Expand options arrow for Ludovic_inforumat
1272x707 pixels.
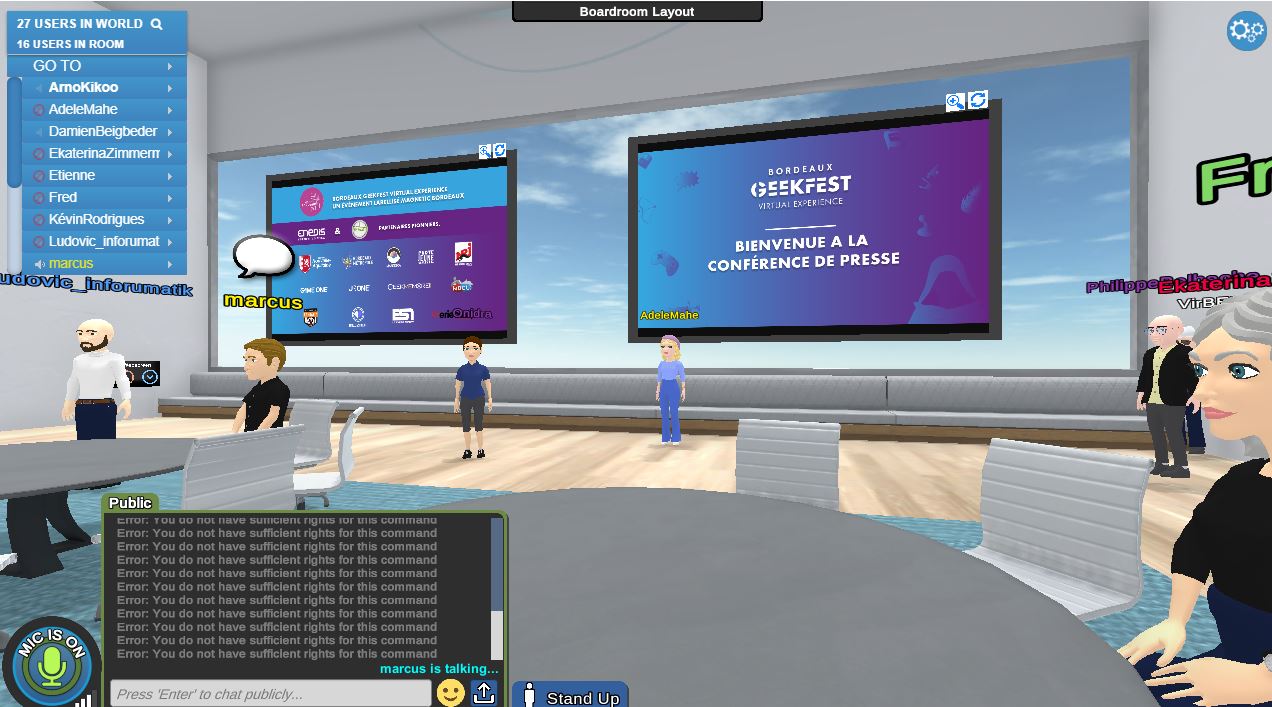170,242
